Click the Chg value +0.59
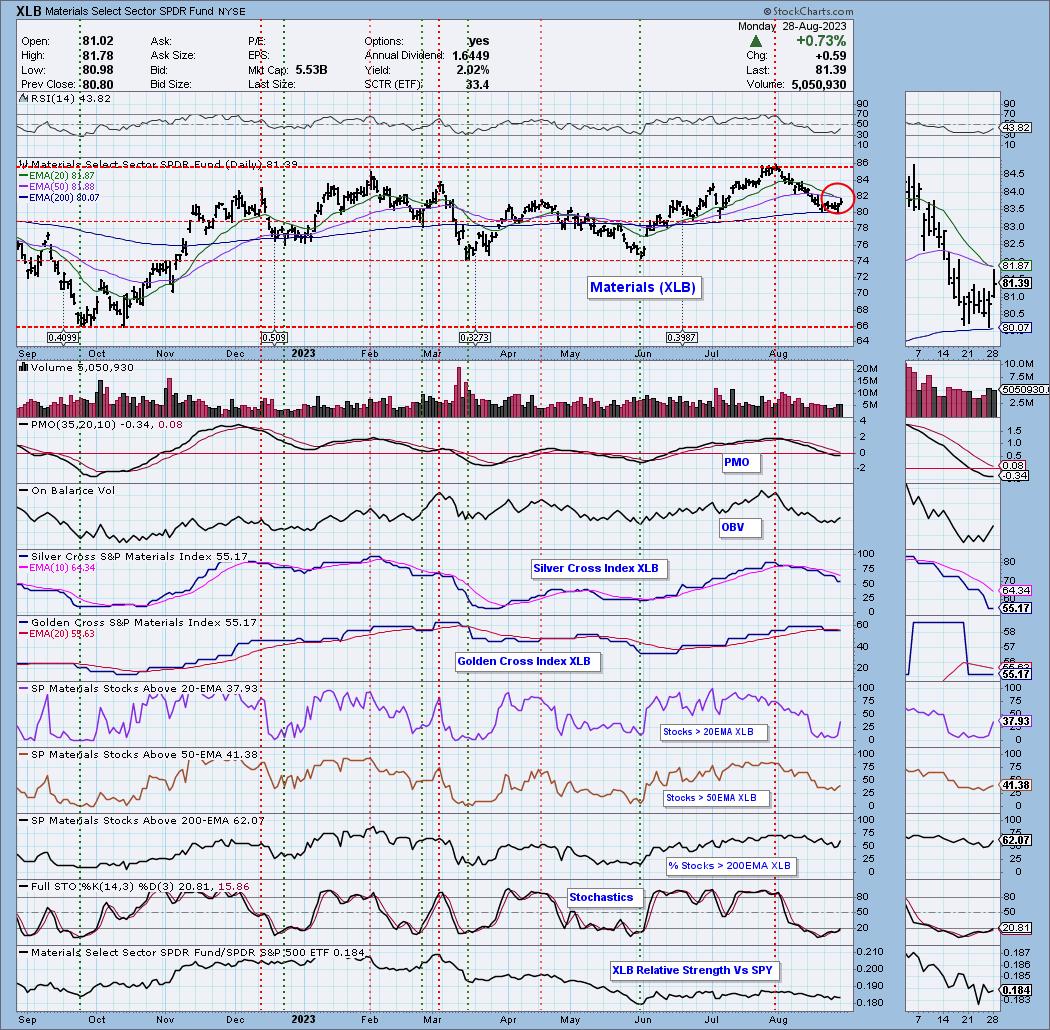 pyautogui.click(x=830, y=56)
